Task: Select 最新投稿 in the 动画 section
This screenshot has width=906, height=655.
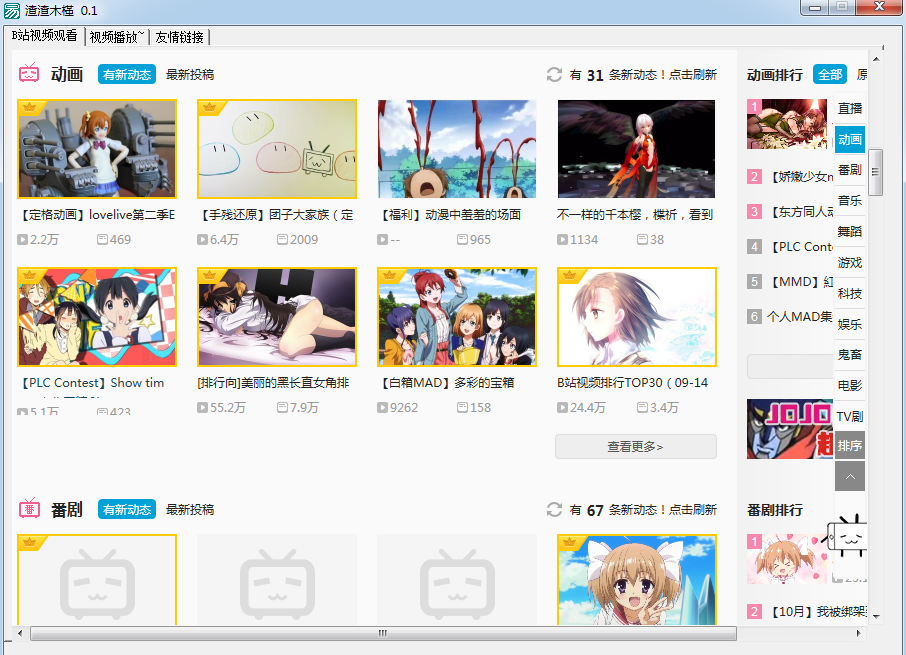Action: (190, 75)
